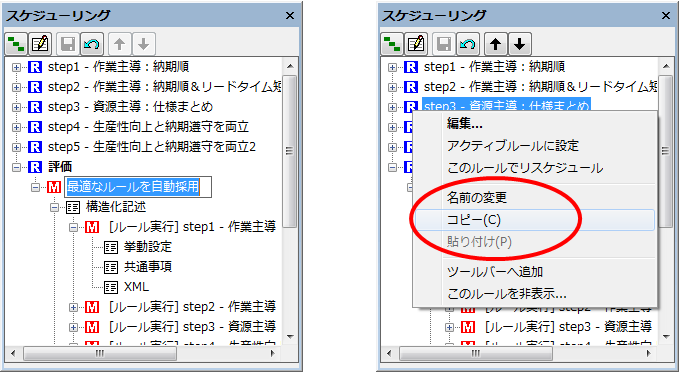This screenshot has width=680, height=372.
Task: Choose 名前の変更 in the context menu
Action: [x=477, y=198]
